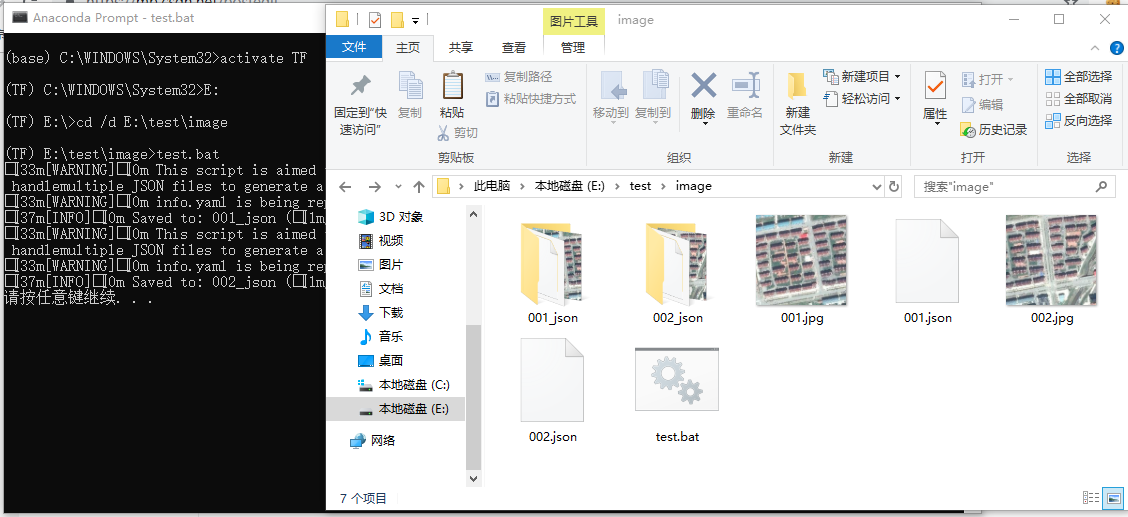Screen dimensions: 1128x517
Task: Click the Refresh button beside address bar
Action: 893,187
